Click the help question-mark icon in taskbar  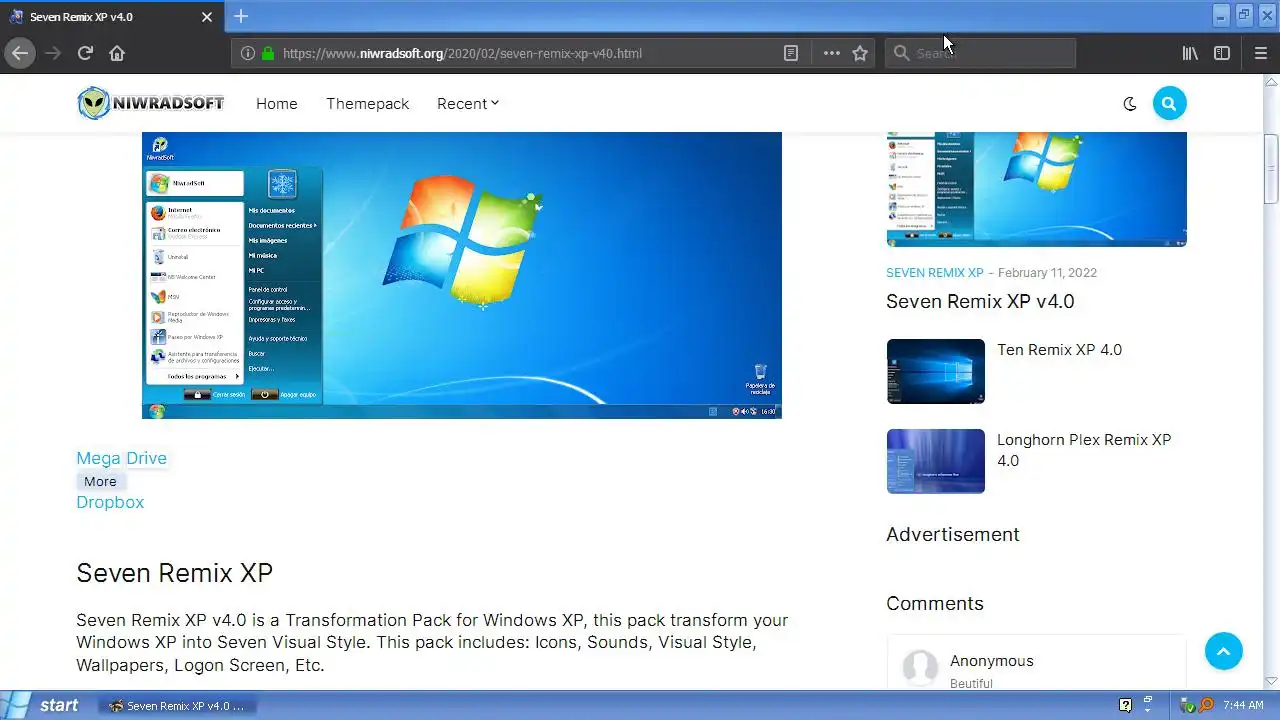(1125, 705)
